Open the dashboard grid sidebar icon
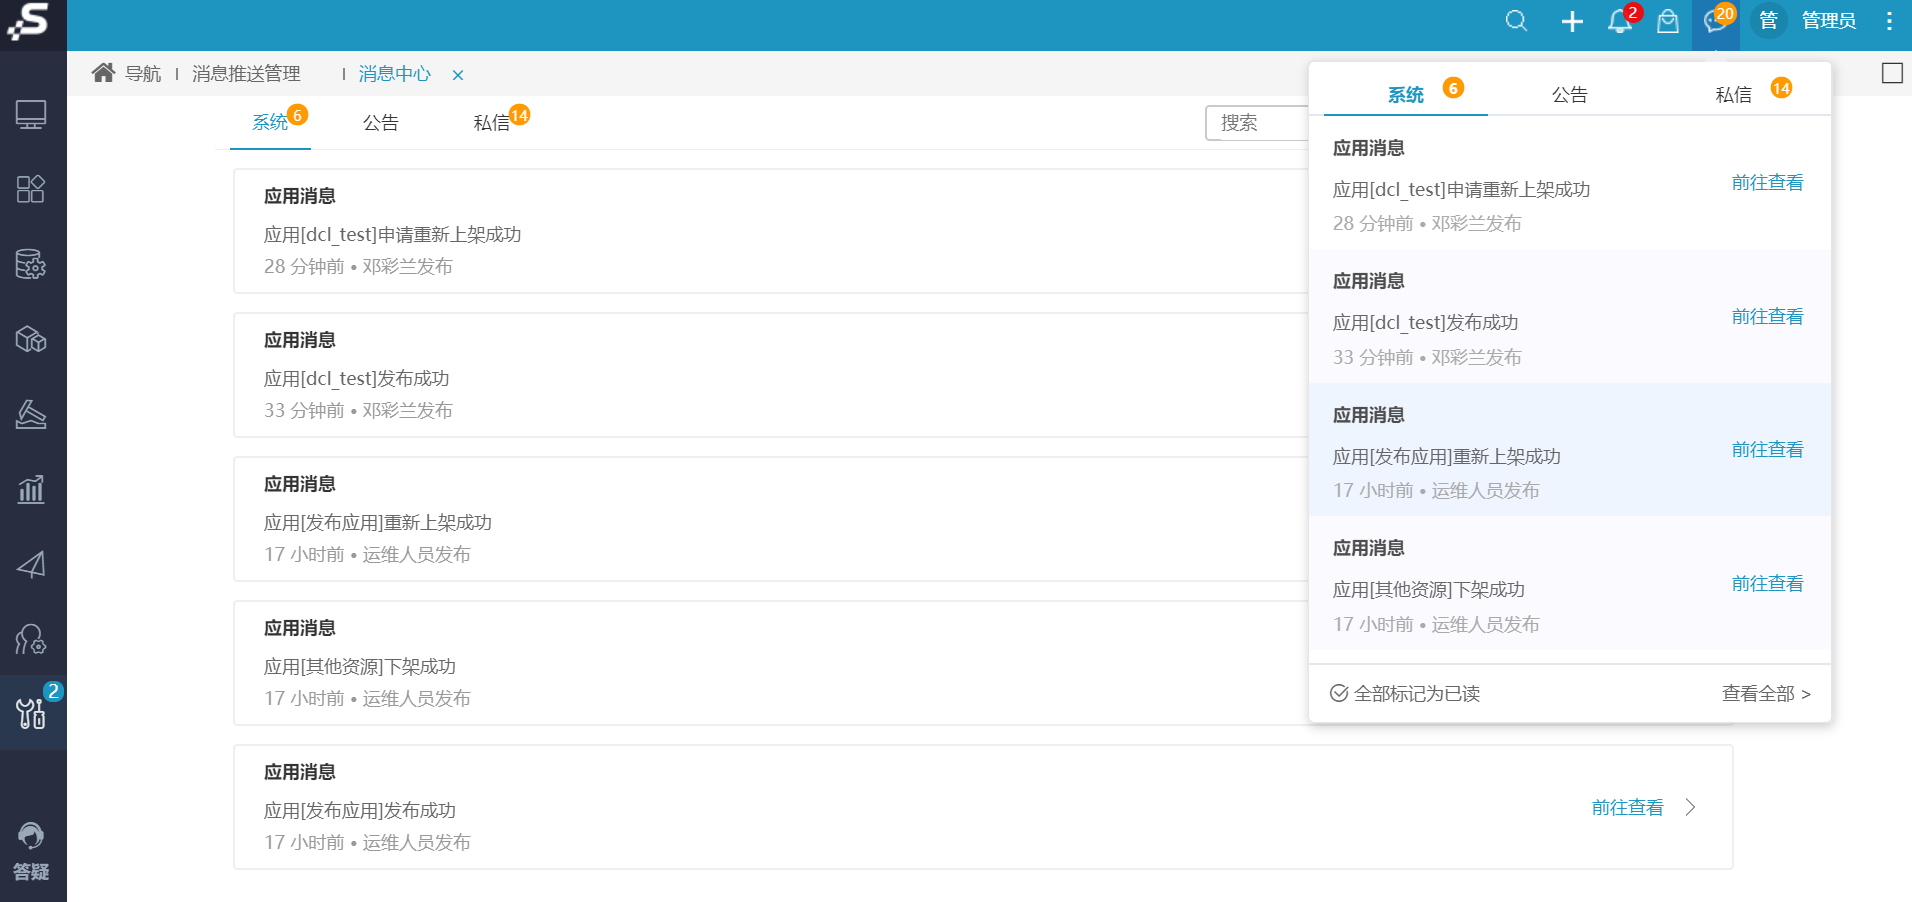Screen dimensions: 1912x902 pyautogui.click(x=31, y=189)
